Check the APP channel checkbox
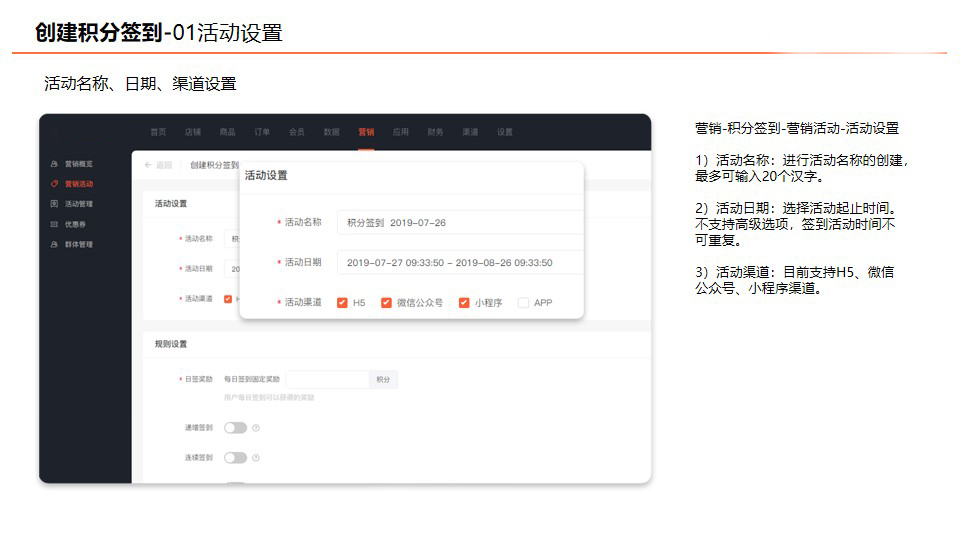 click(x=523, y=302)
